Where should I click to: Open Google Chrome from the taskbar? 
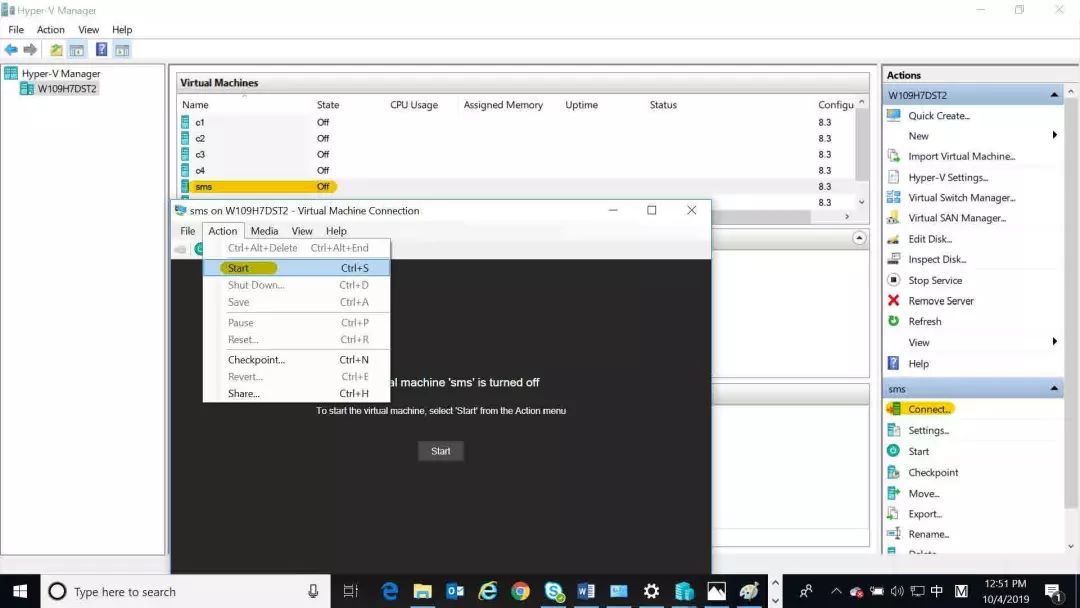(520, 591)
